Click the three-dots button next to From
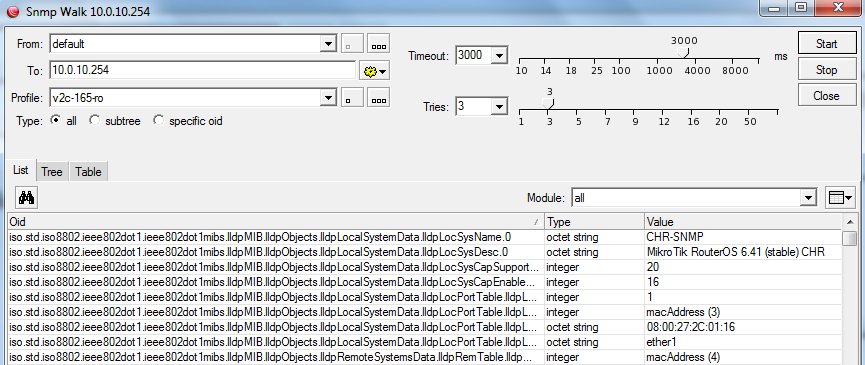865x365 pixels. coord(378,44)
